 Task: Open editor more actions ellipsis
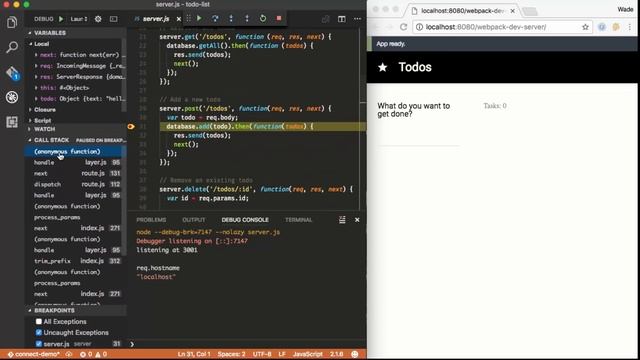[358, 19]
